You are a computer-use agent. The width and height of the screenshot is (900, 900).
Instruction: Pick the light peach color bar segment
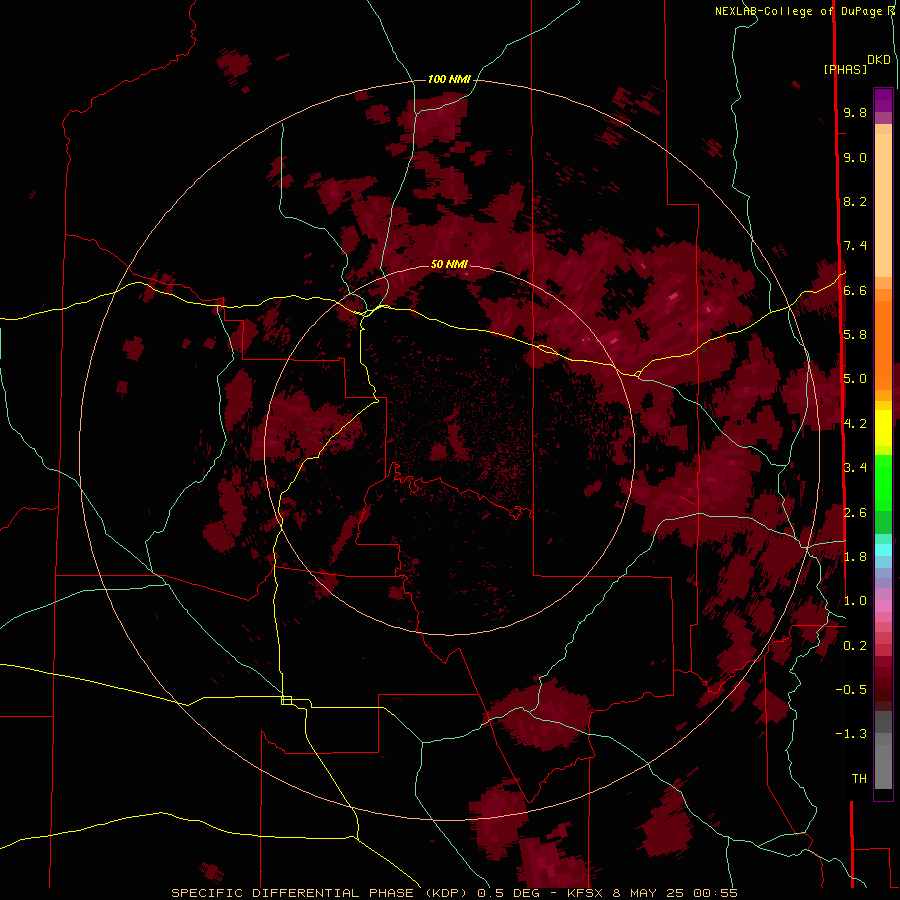(x=883, y=206)
